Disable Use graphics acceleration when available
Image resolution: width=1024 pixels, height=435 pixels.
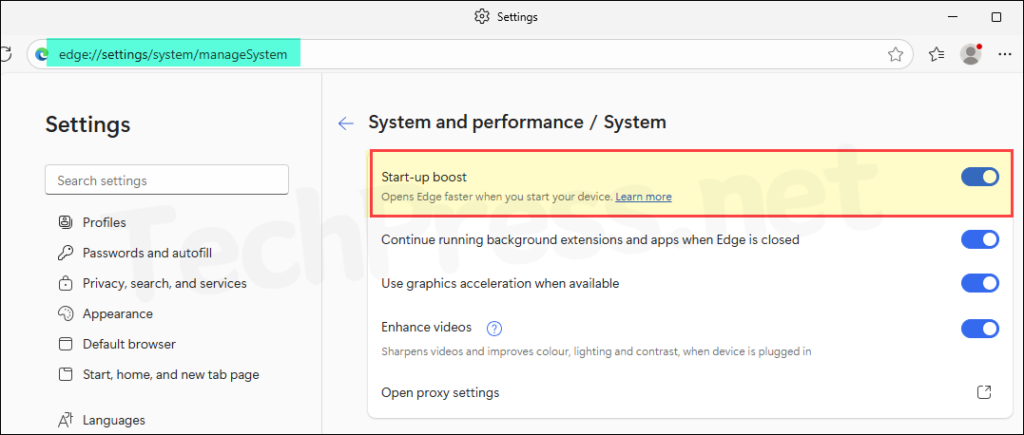(x=980, y=283)
